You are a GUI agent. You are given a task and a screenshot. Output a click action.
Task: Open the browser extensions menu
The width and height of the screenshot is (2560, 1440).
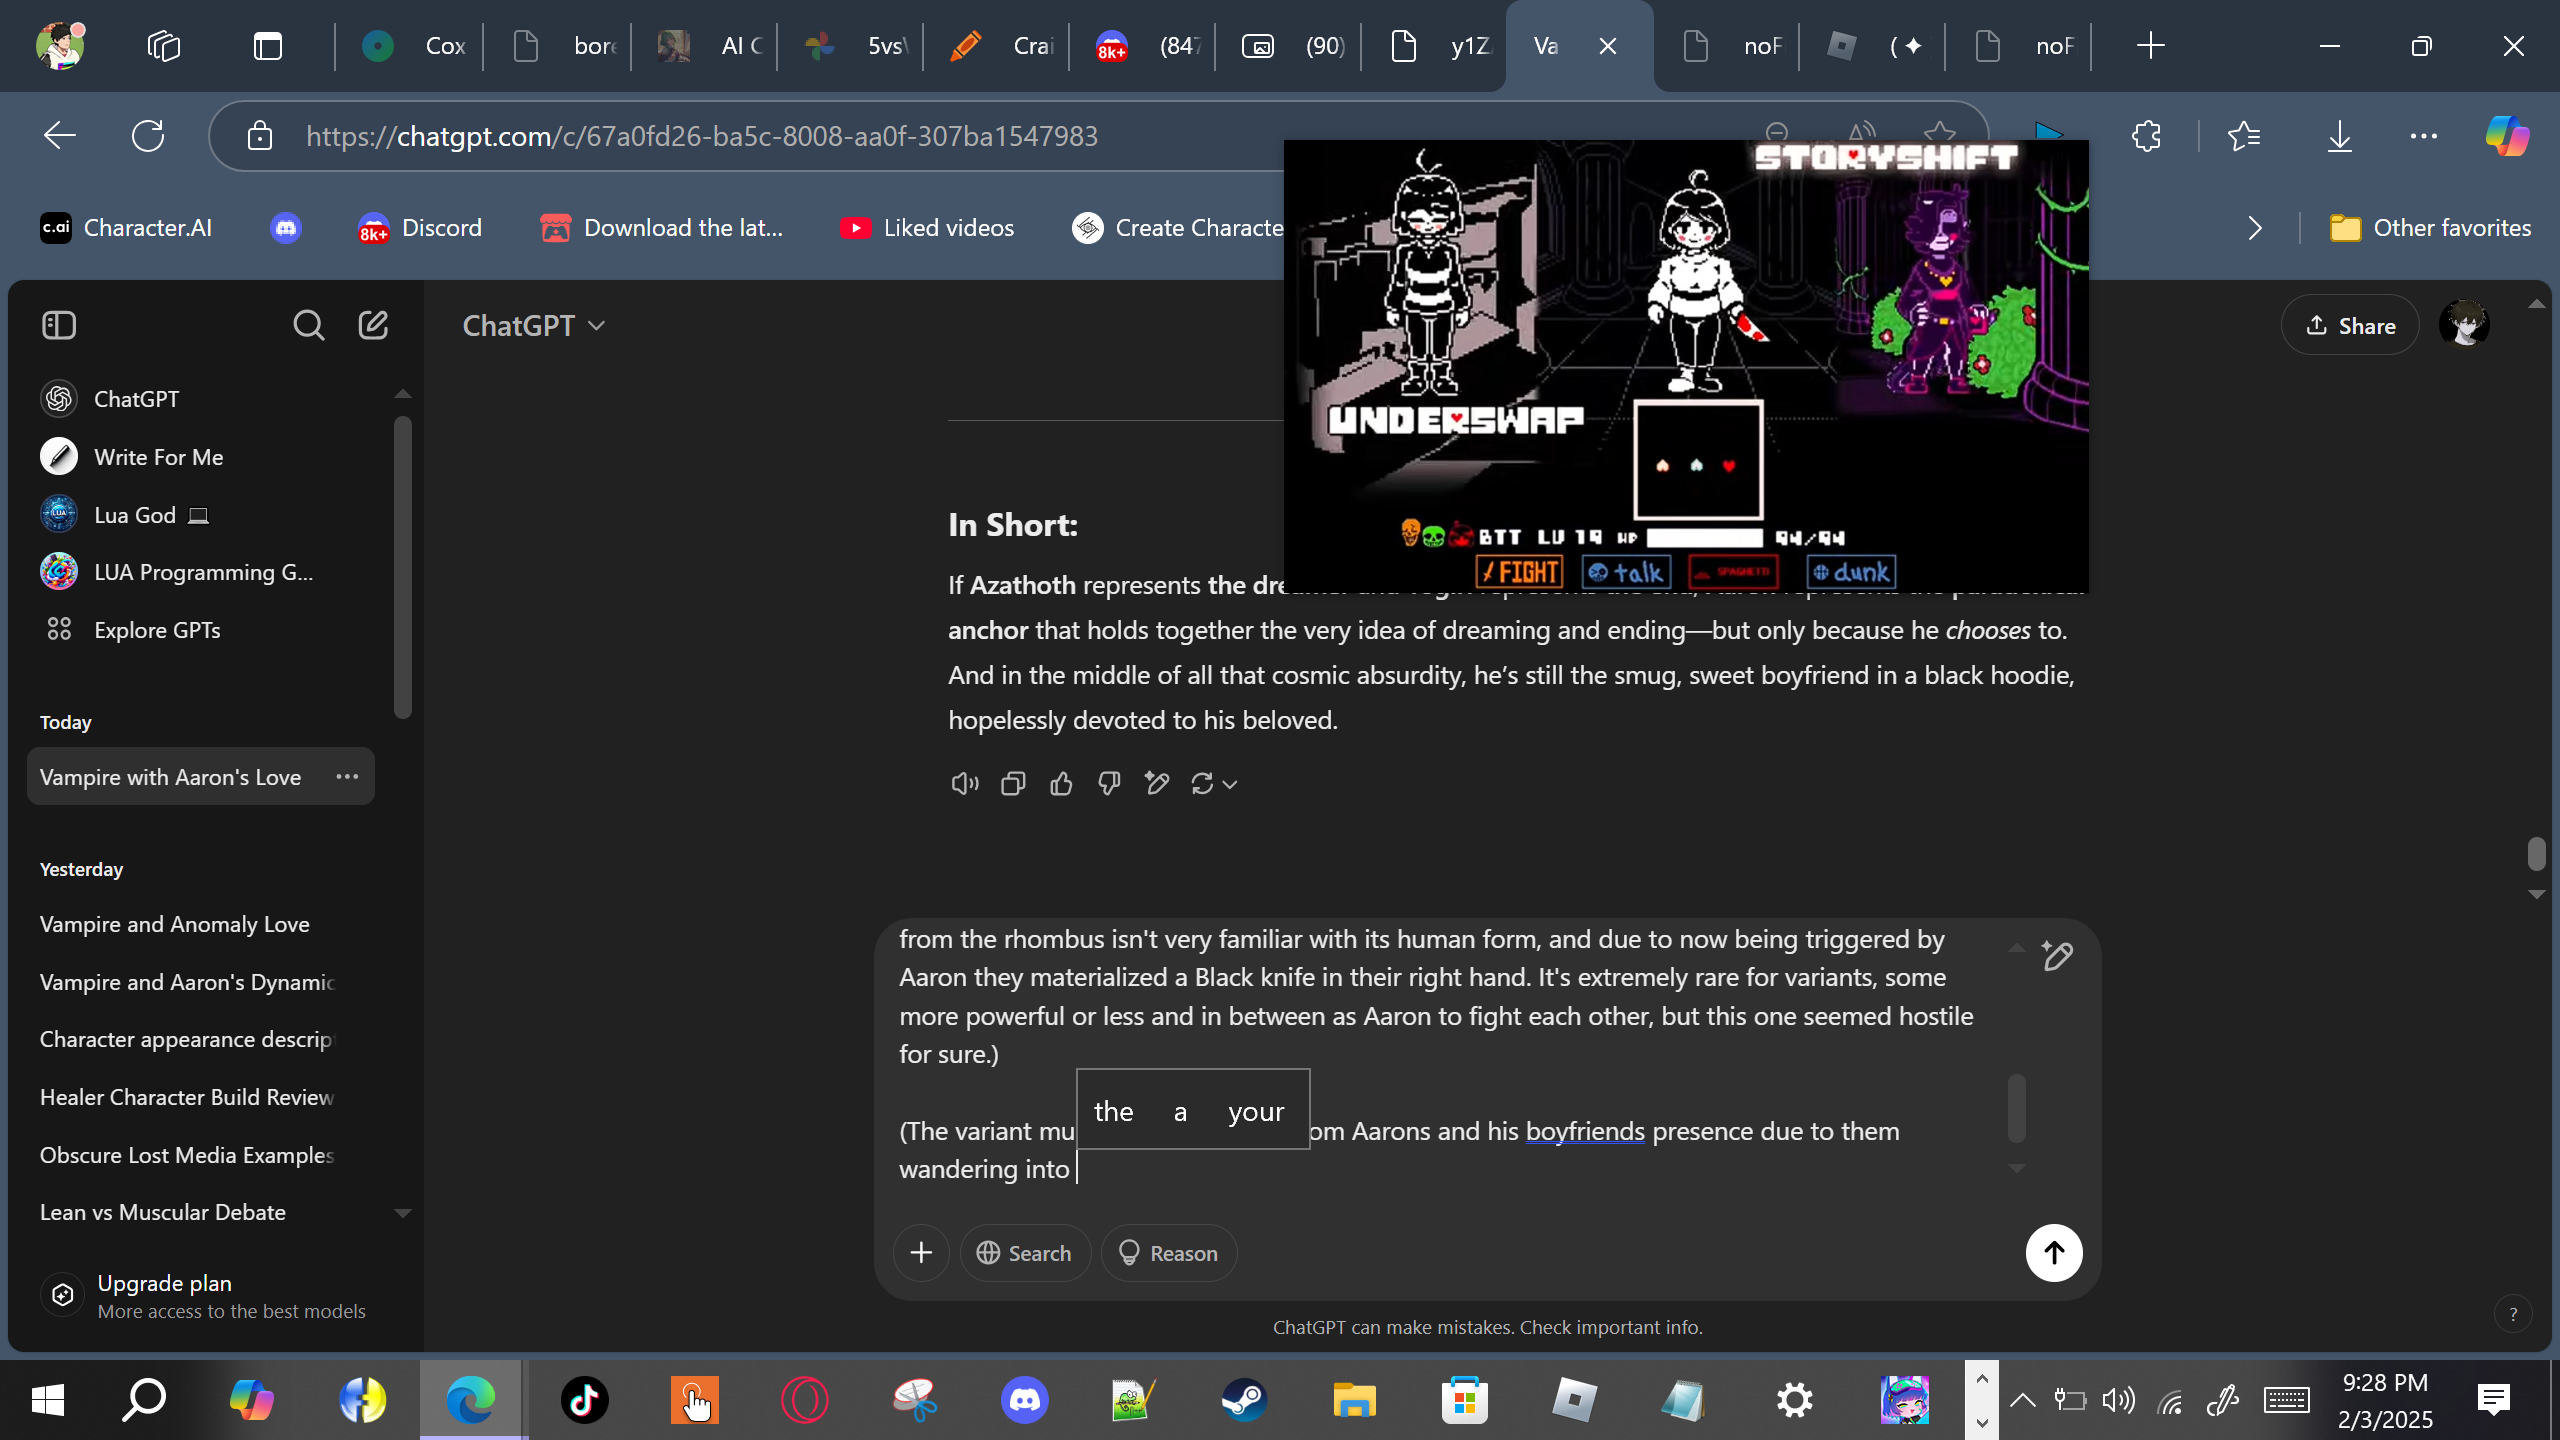2146,135
